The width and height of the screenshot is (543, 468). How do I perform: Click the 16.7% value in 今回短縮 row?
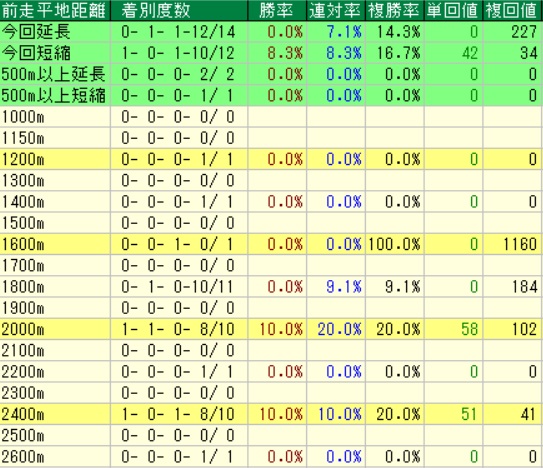[x=398, y=53]
